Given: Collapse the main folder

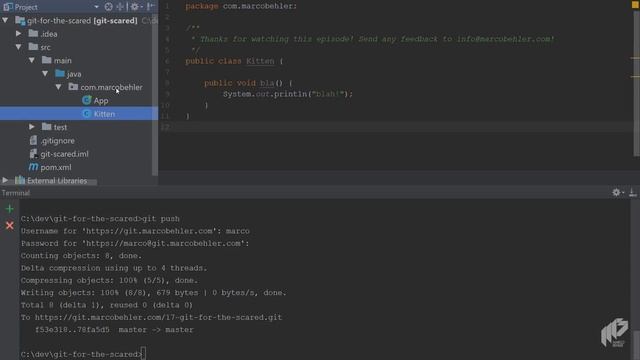Looking at the screenshot, I should click(x=32, y=60).
